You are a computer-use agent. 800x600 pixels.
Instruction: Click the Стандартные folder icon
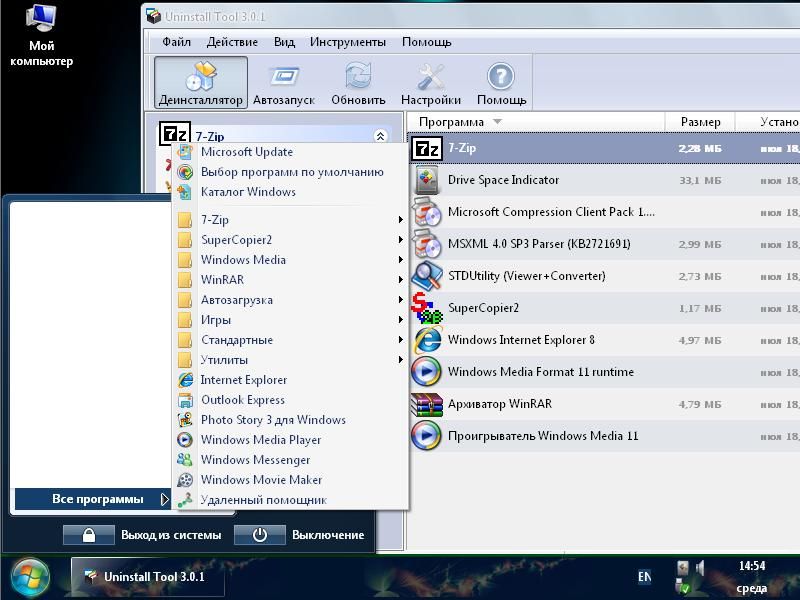[185, 340]
